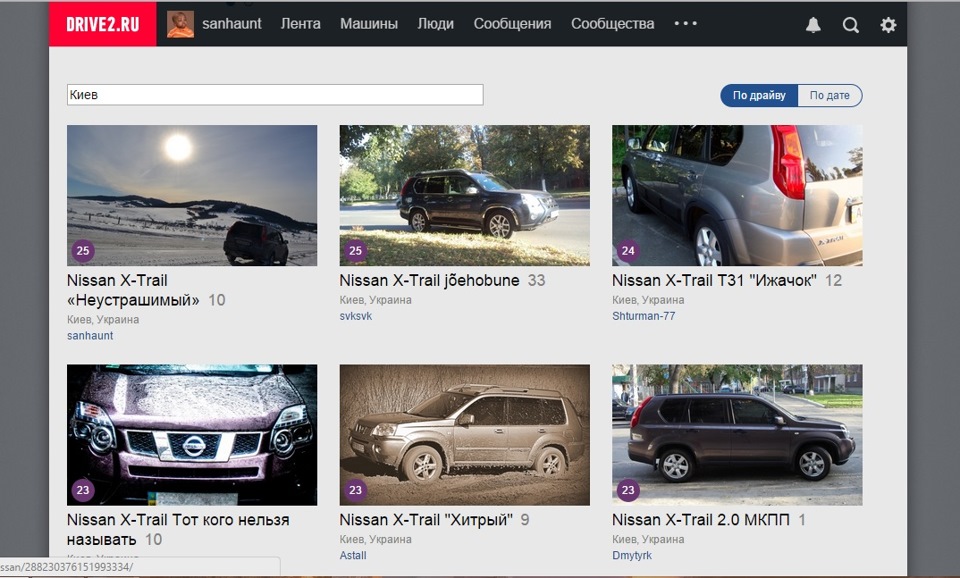Go to Лента section
The height and width of the screenshot is (578, 960).
[301, 24]
